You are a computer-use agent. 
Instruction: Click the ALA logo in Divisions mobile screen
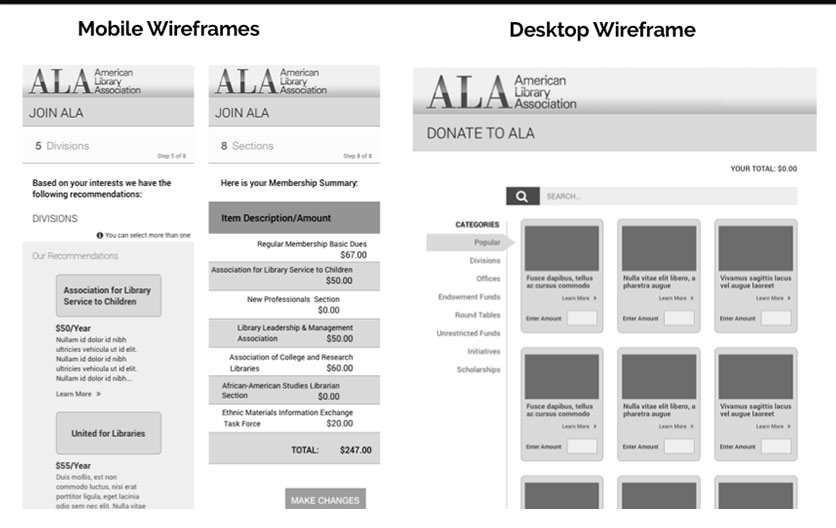[x=85, y=81]
